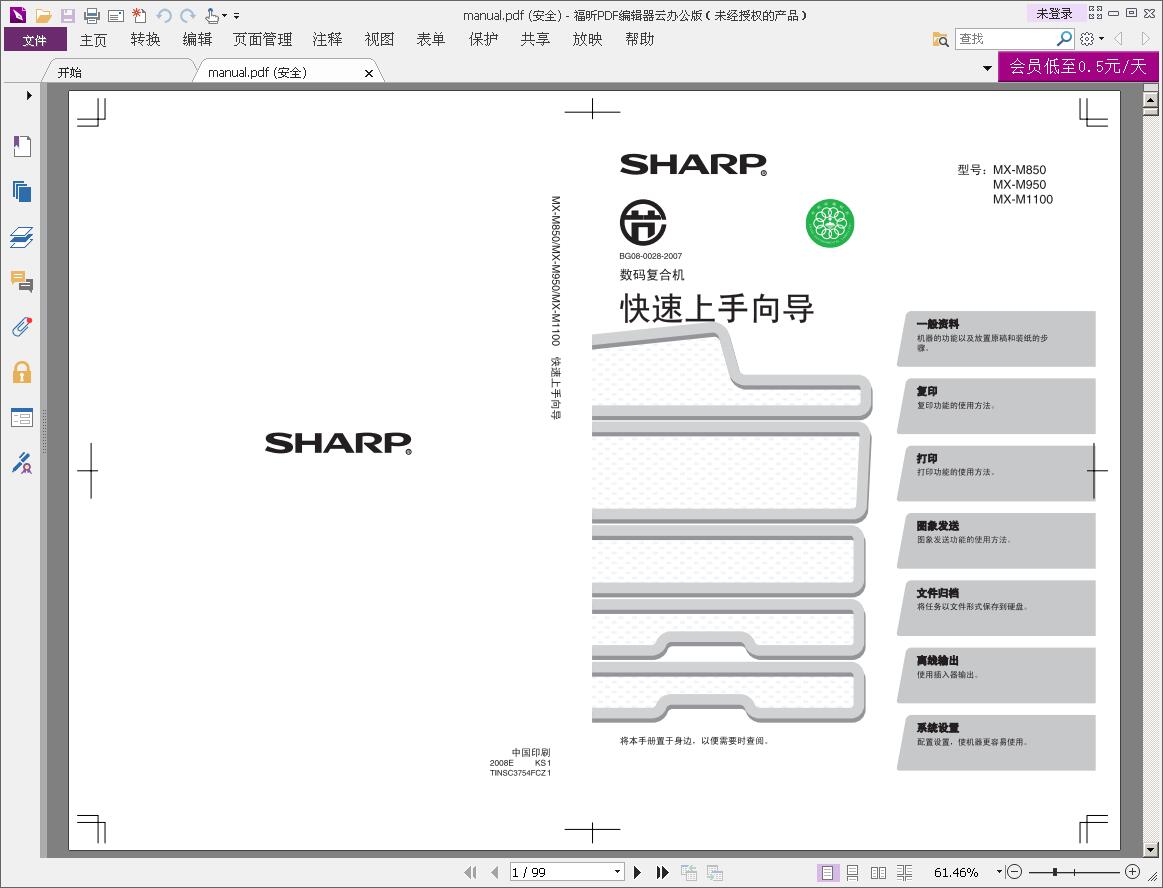Click the Foxit app logo icon

pos(18,15)
